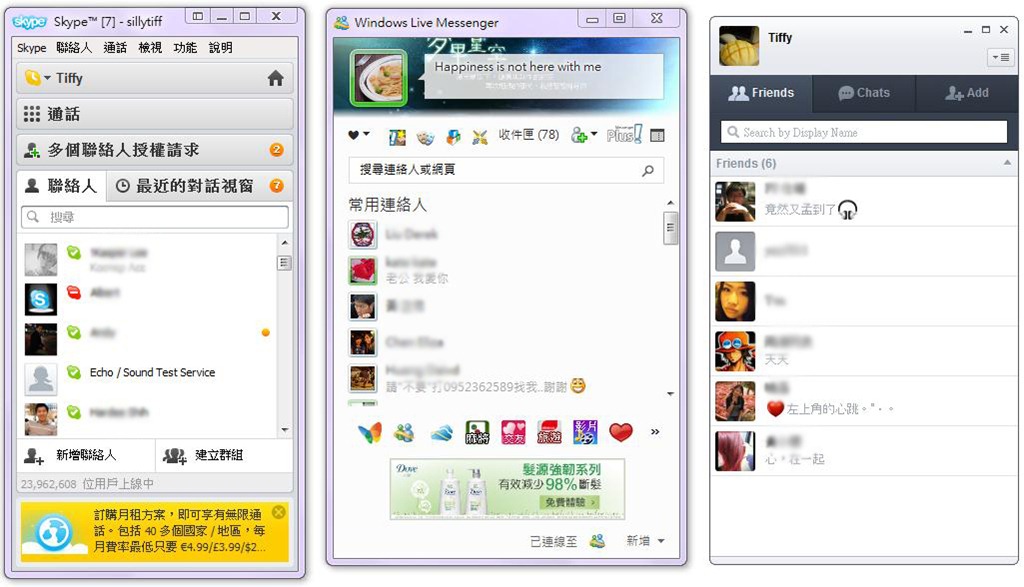Open the Messenger Plus! icon
The height and width of the screenshot is (587, 1024).
pos(624,135)
